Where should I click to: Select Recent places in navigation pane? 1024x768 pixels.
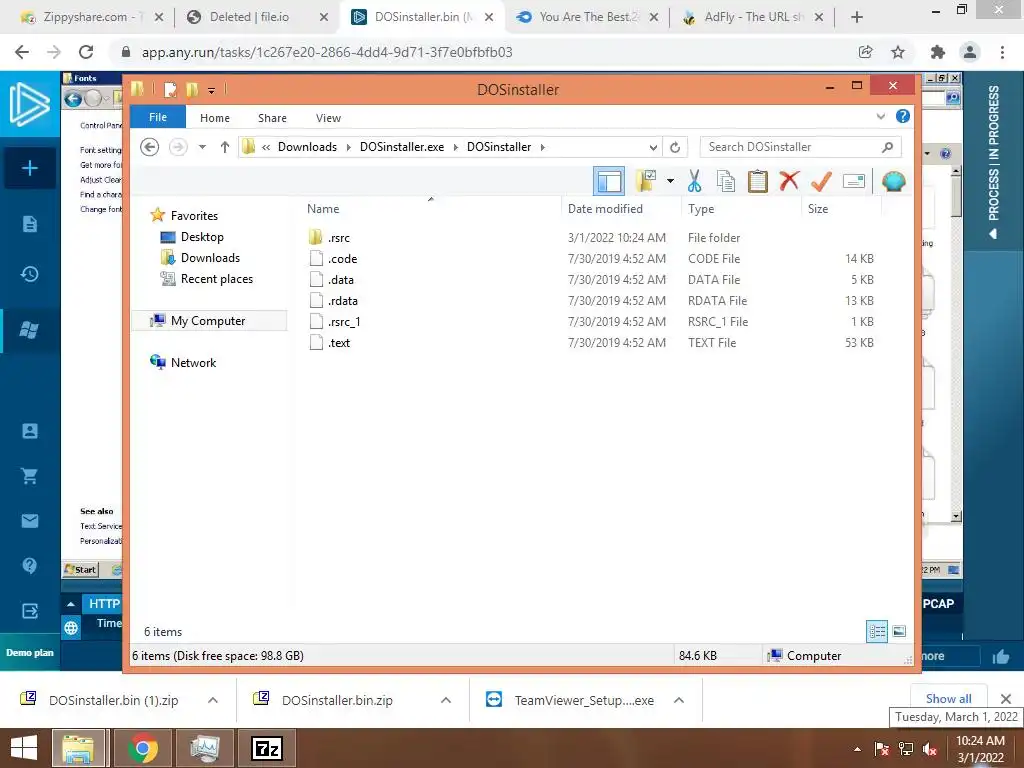216,279
